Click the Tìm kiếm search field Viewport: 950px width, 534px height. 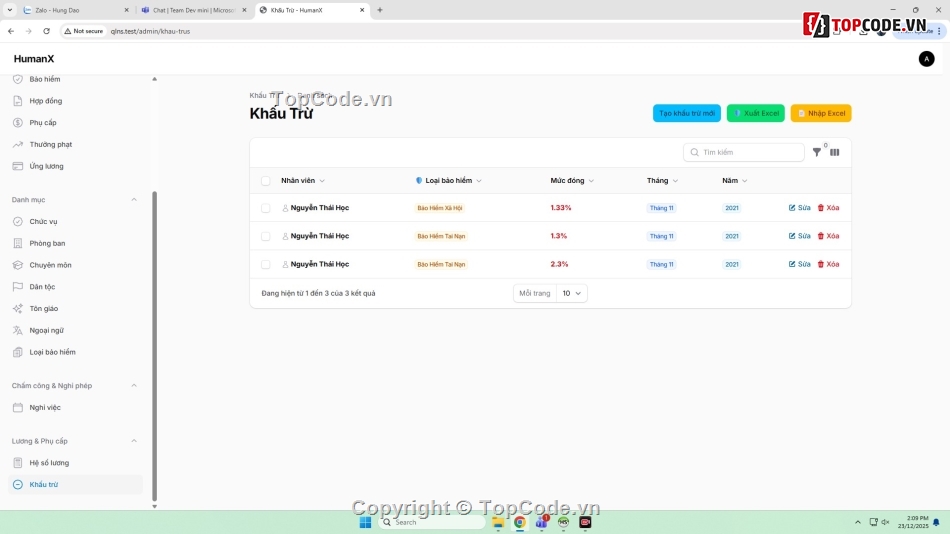[x=744, y=152]
